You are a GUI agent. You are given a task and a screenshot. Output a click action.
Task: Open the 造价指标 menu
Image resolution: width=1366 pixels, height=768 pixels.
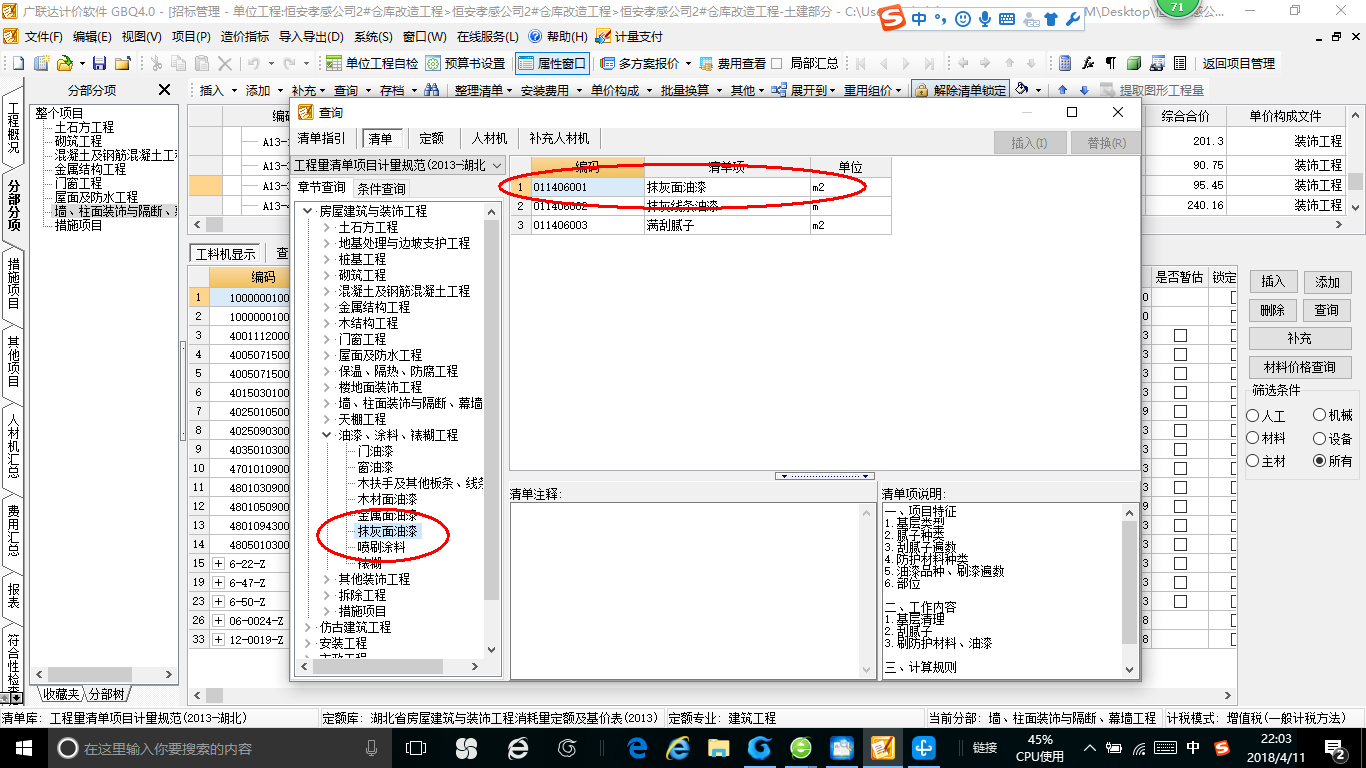coord(244,36)
